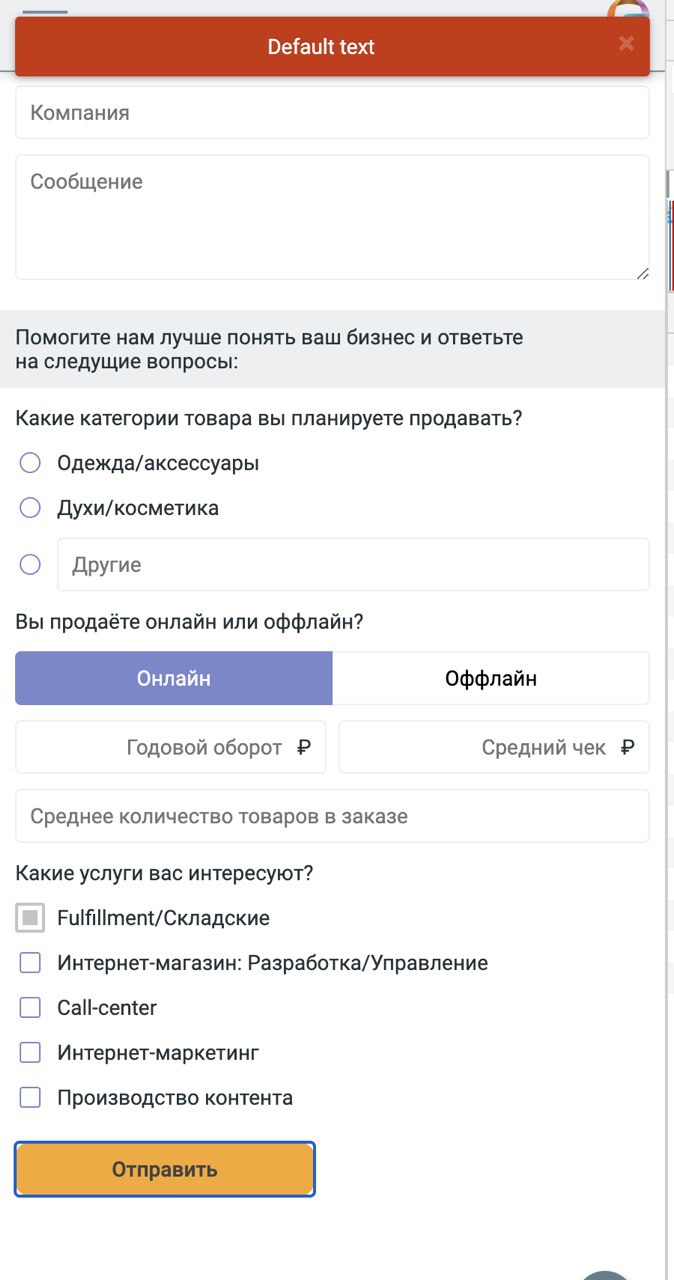
Task: Toggle the Fulfillment/Складские checkbox
Action: pos(30,918)
